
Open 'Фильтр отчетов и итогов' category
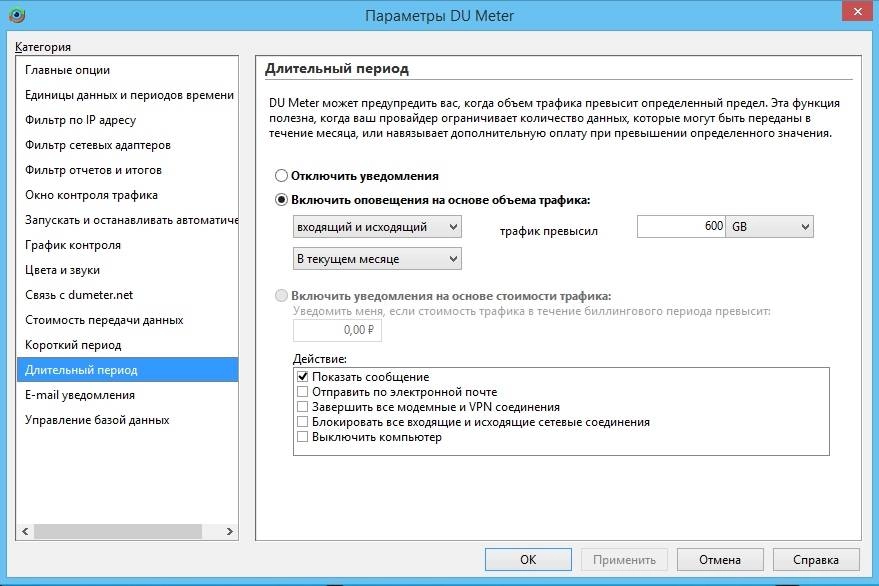point(128,170)
